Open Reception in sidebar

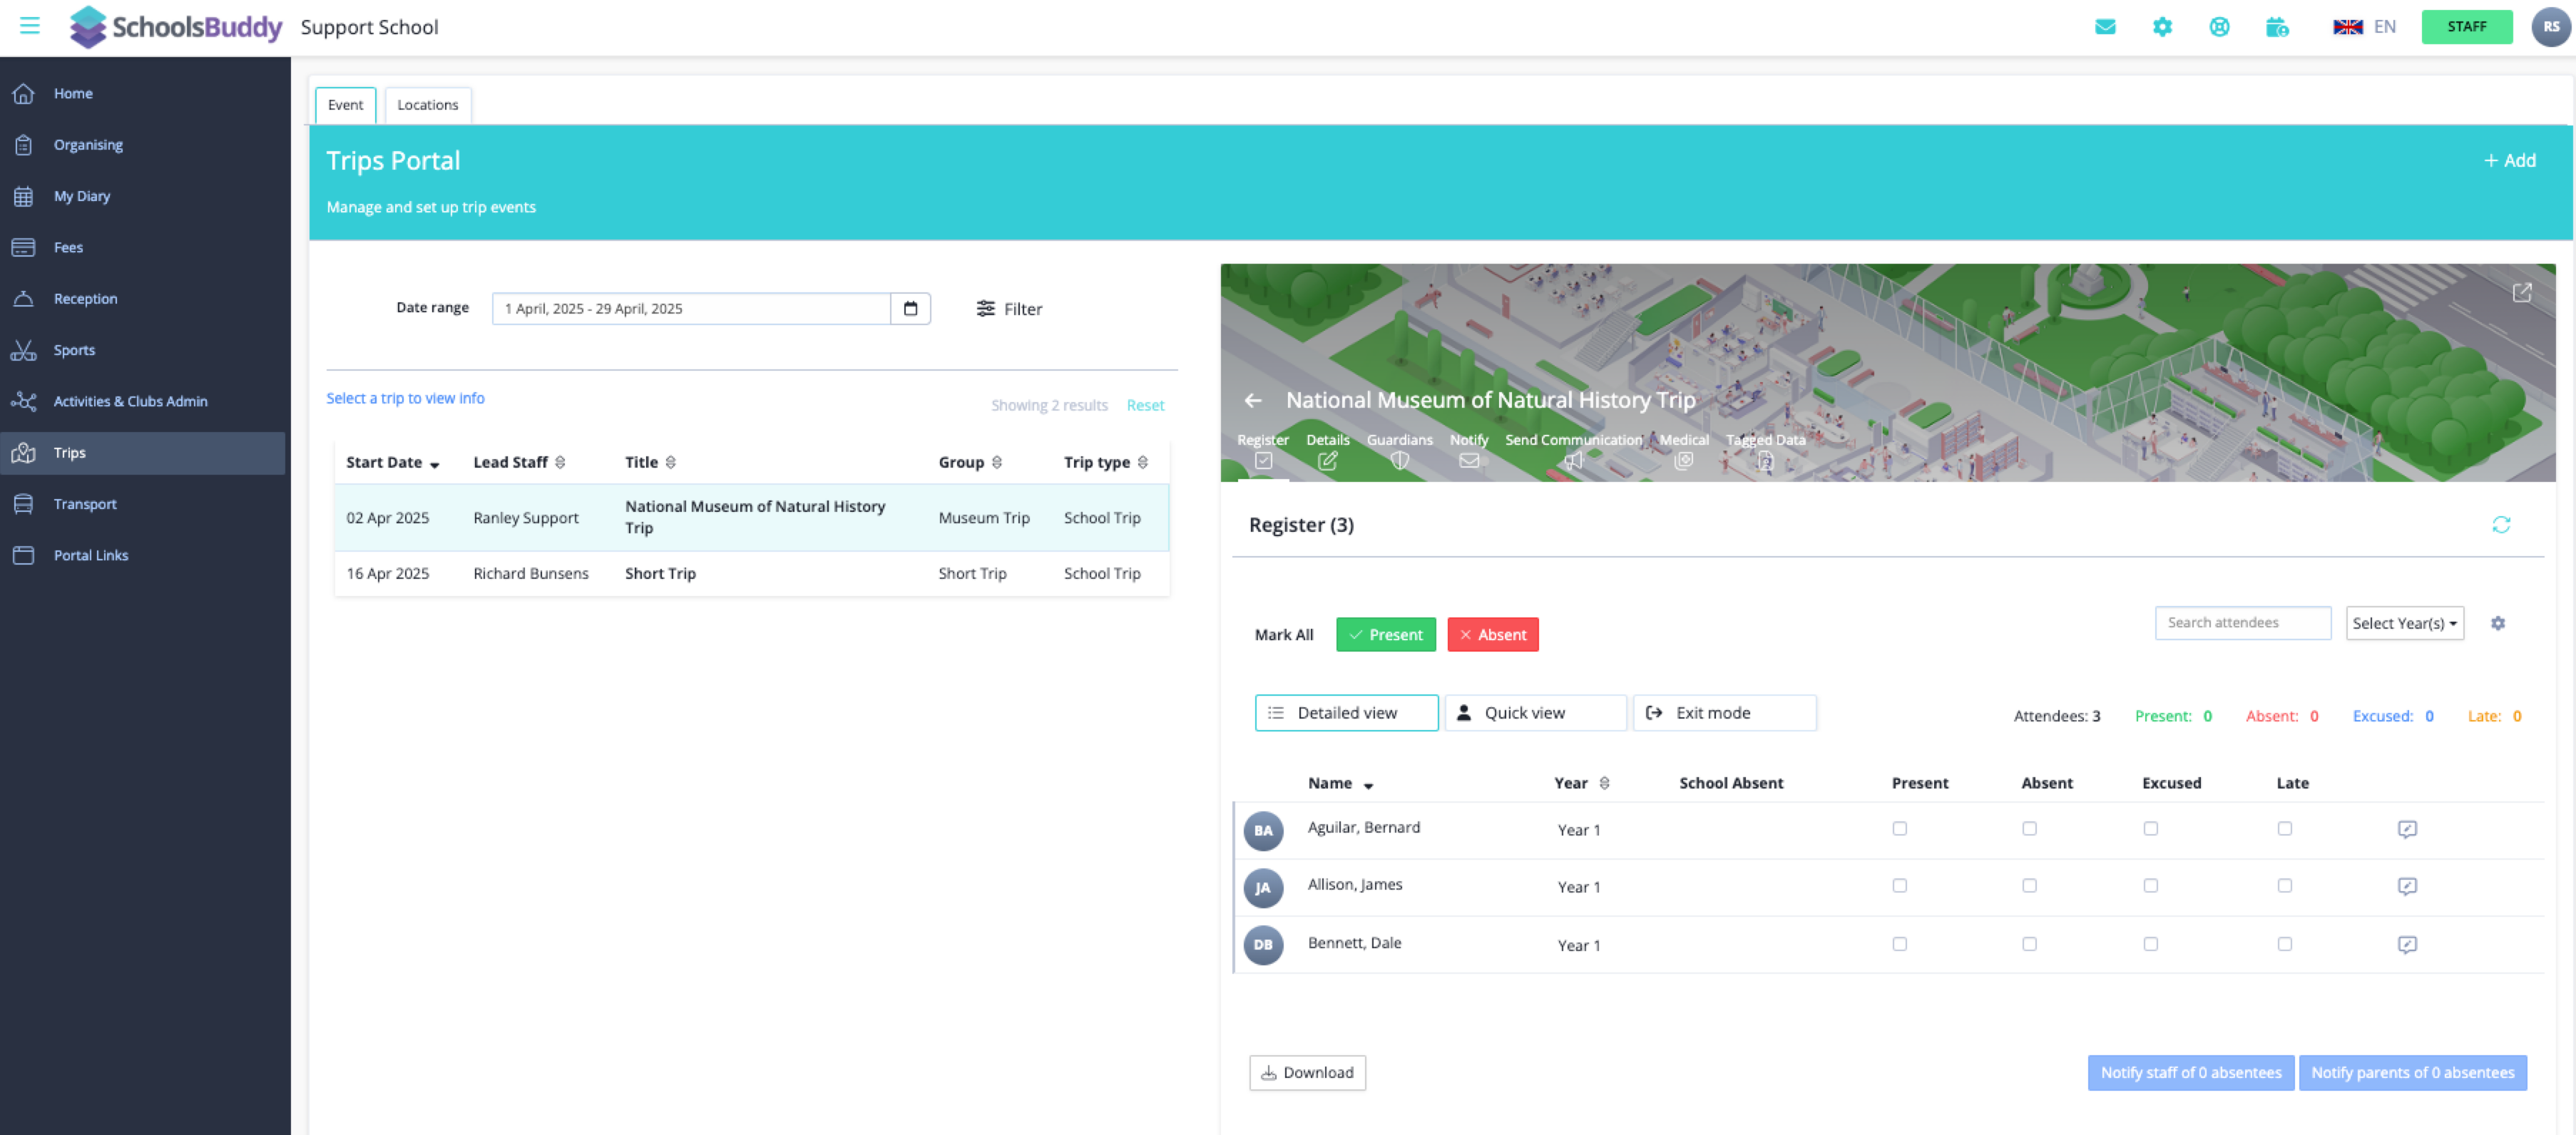point(143,299)
